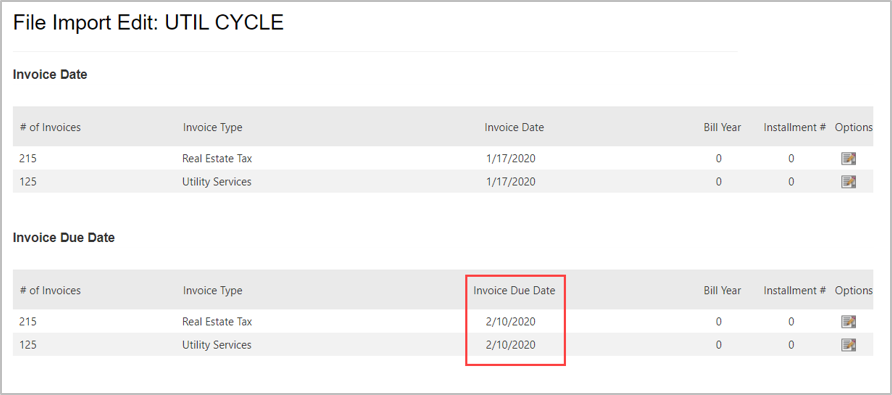The height and width of the screenshot is (395, 892).
Task: Click Installment # header in Invoice Due Date table
Action: (x=795, y=290)
